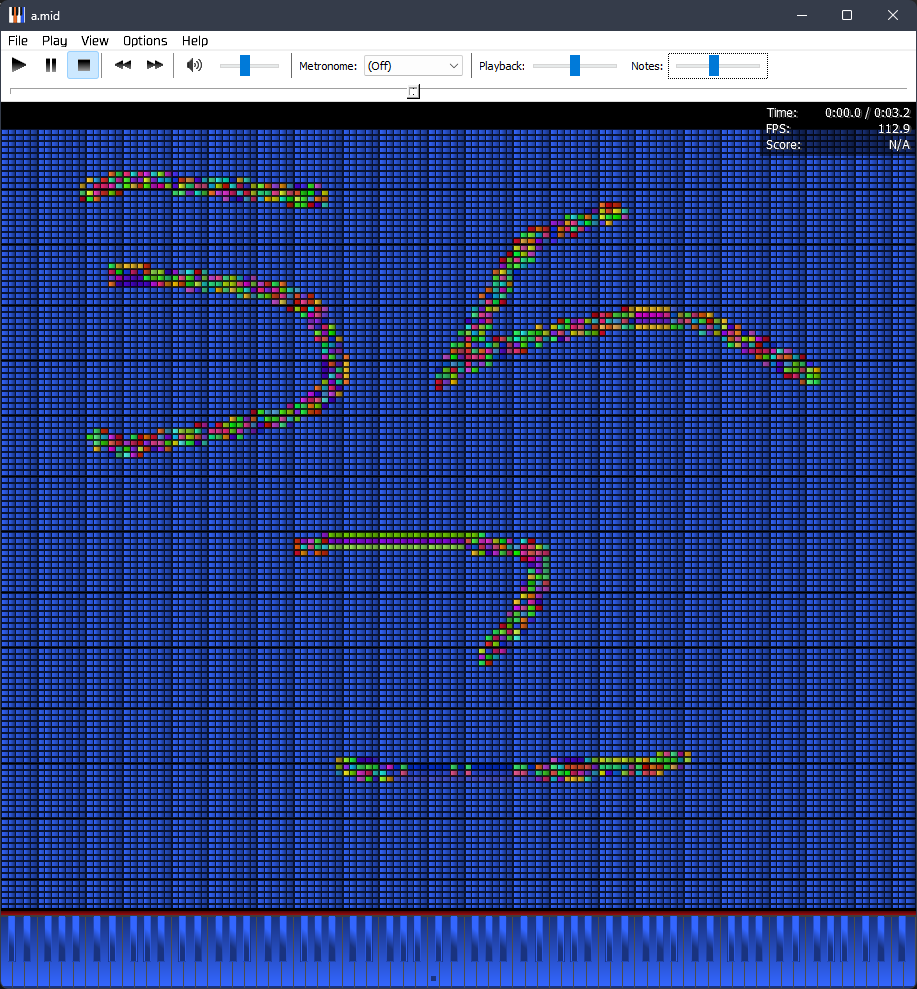Click the Playback speed slider handle

pos(575,65)
